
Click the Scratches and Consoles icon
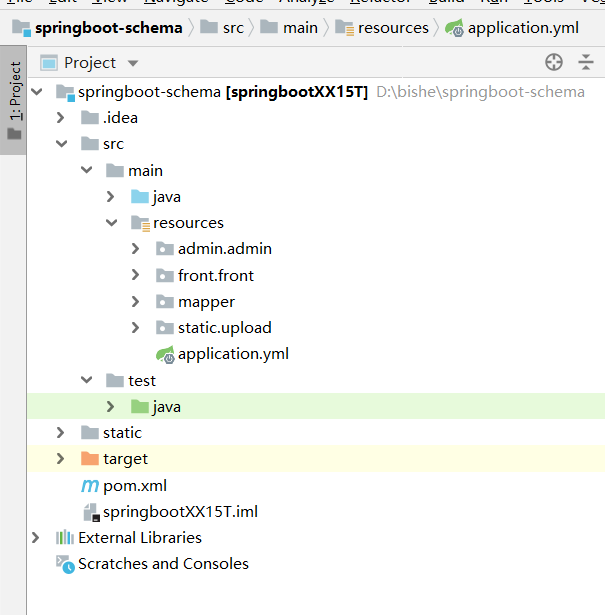pos(65,564)
